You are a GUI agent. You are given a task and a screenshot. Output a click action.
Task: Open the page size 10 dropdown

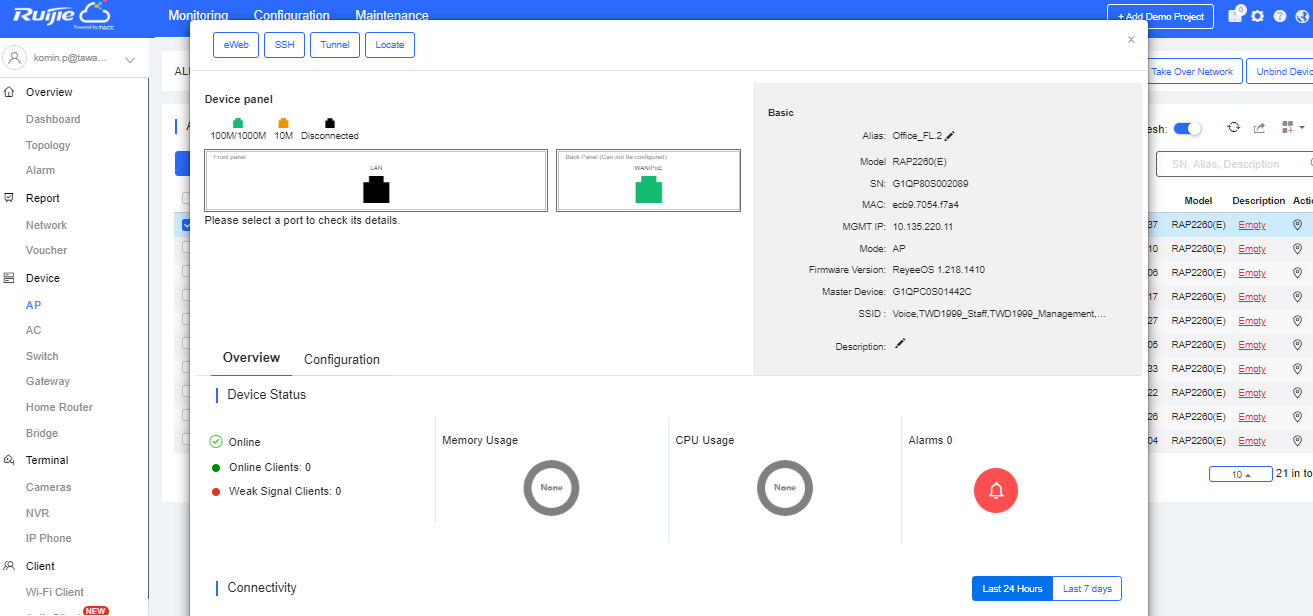[x=1240, y=474]
